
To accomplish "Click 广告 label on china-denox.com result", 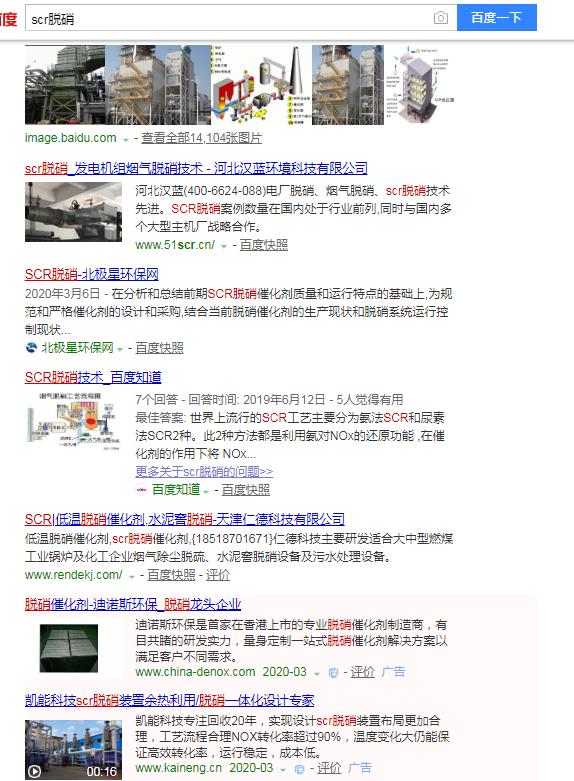I will coord(393,671).
